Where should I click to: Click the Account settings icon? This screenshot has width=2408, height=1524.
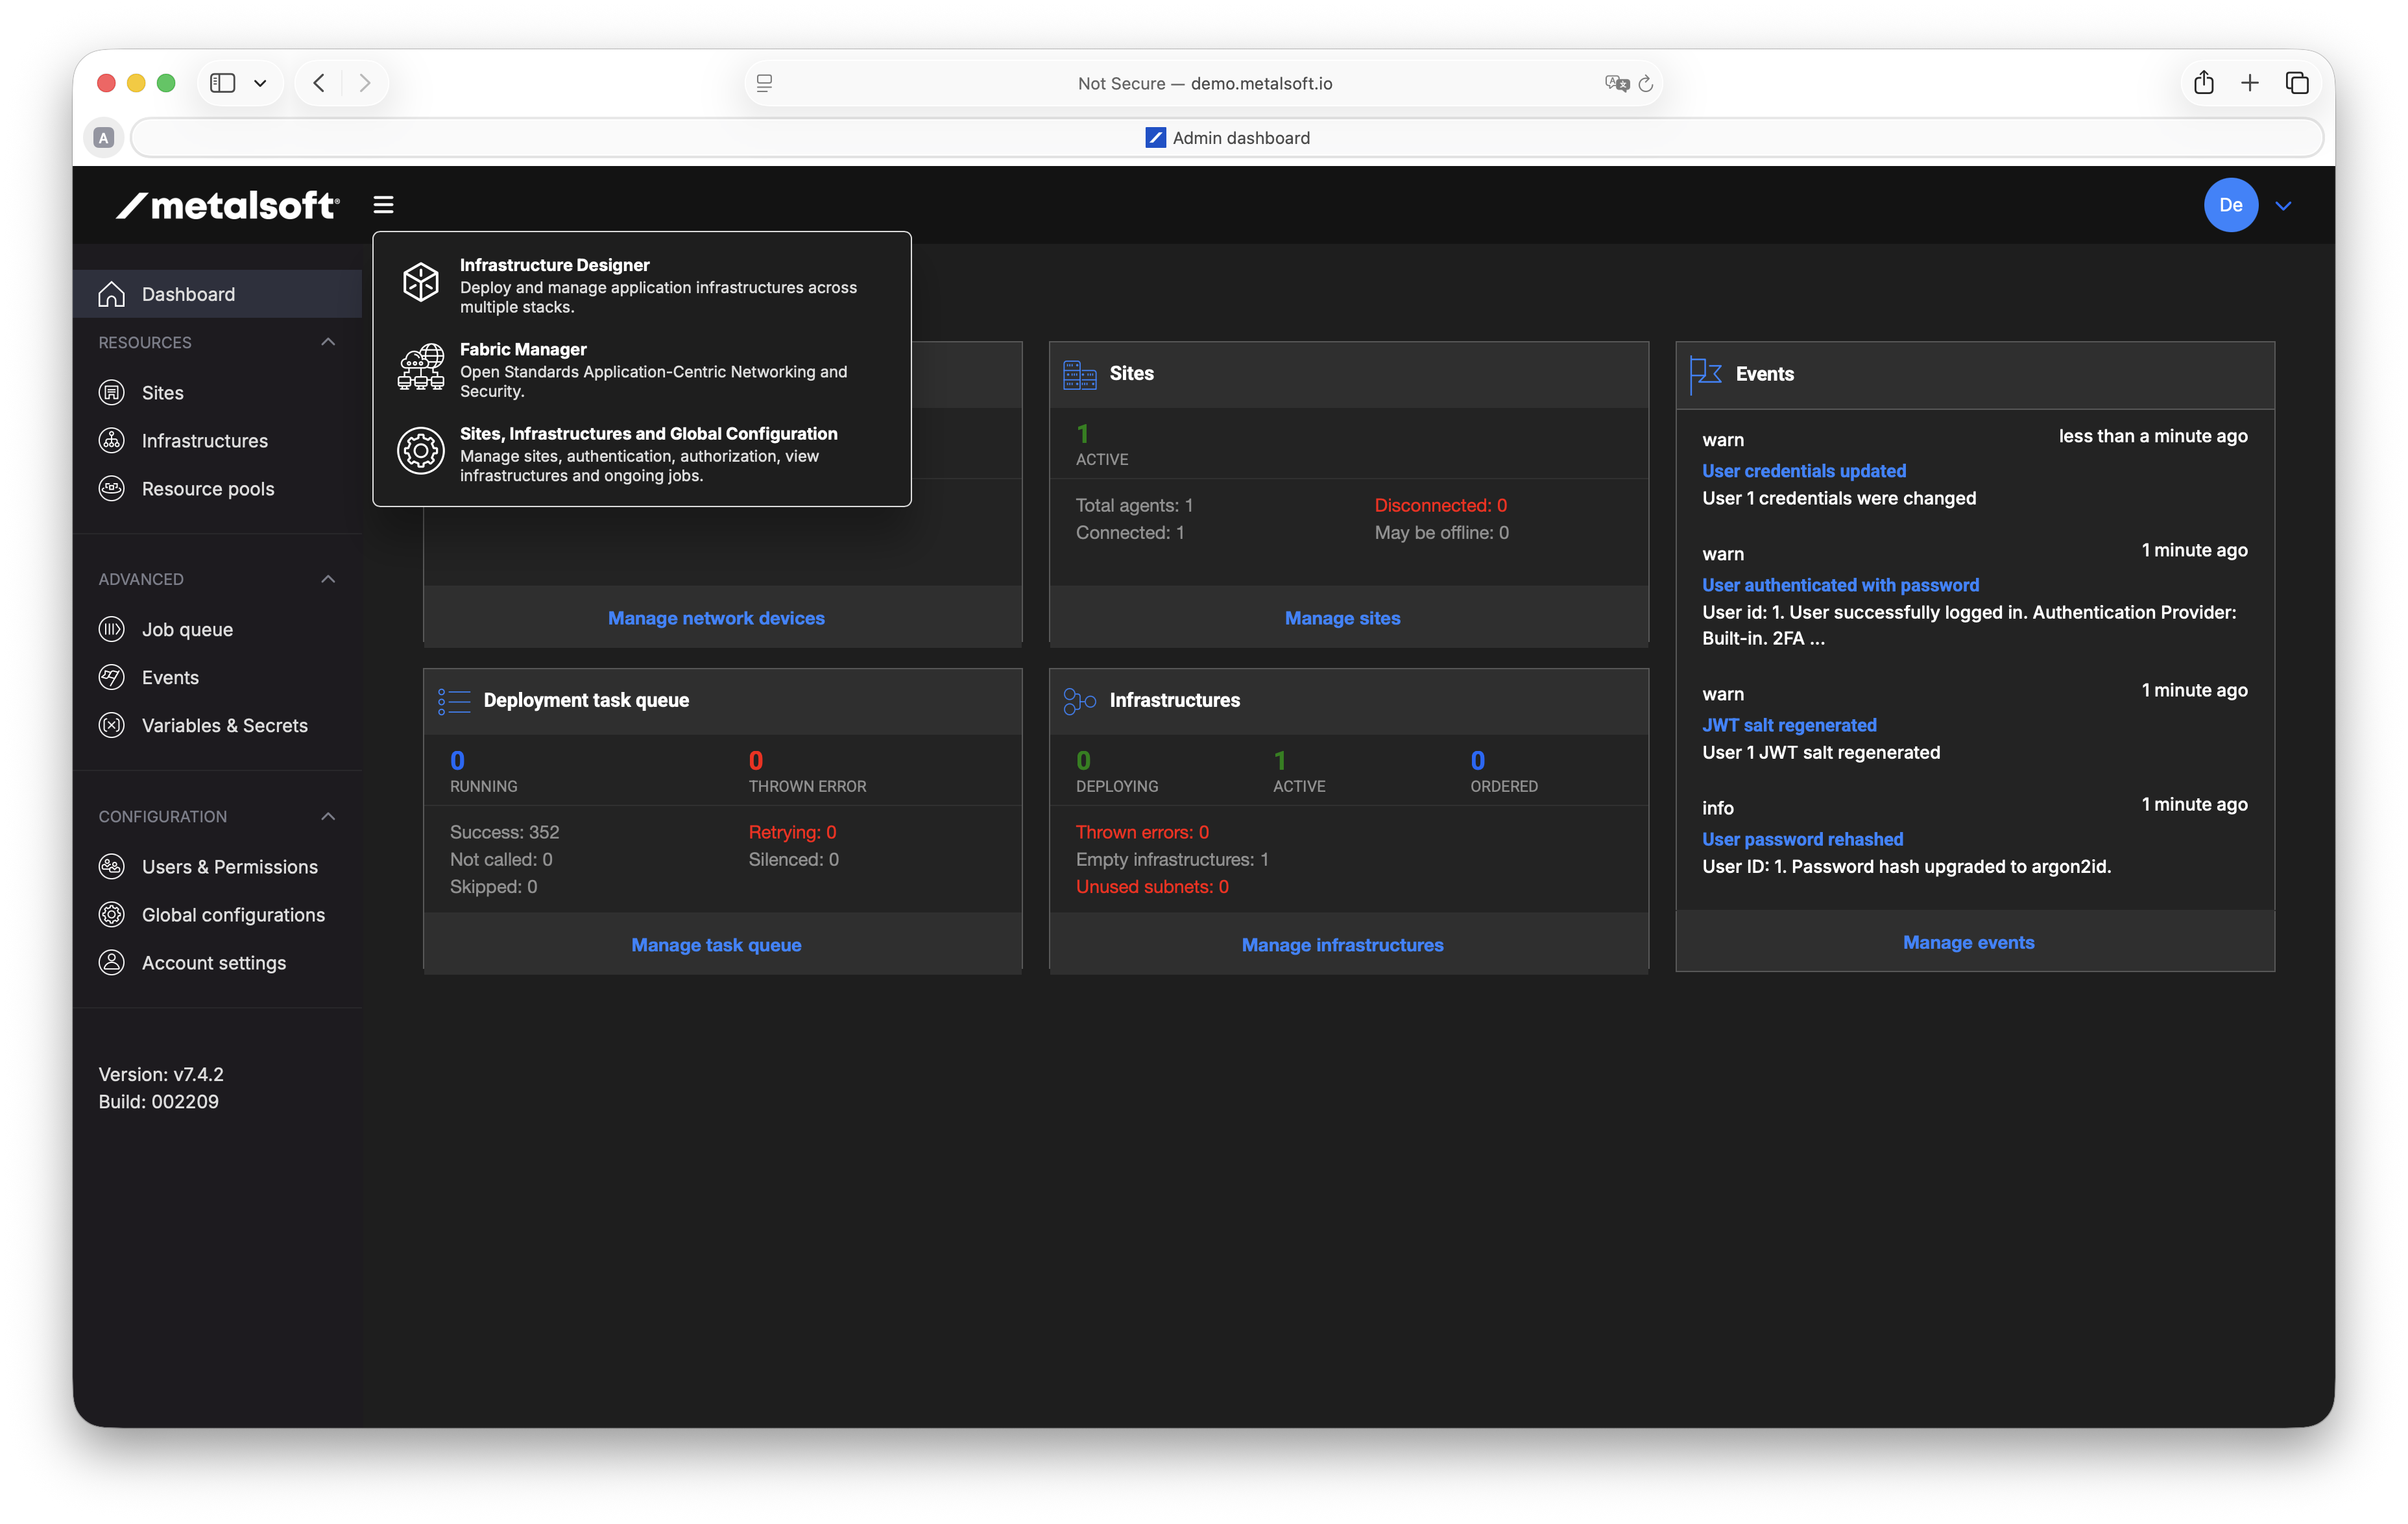coord(112,962)
